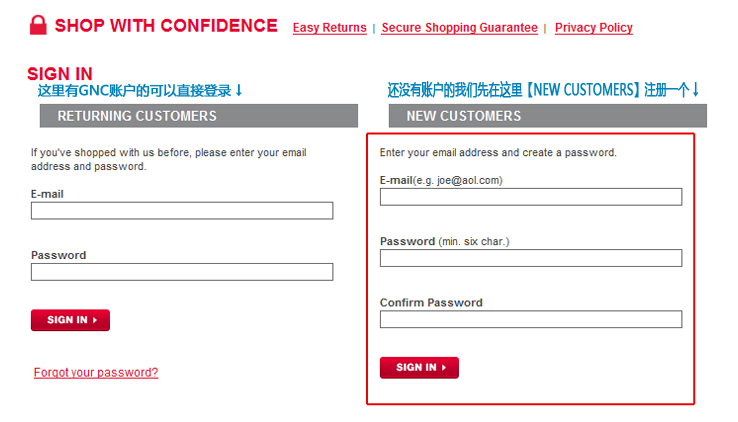Click the SHOP WITH CONFIDENCE heading

tap(166, 25)
